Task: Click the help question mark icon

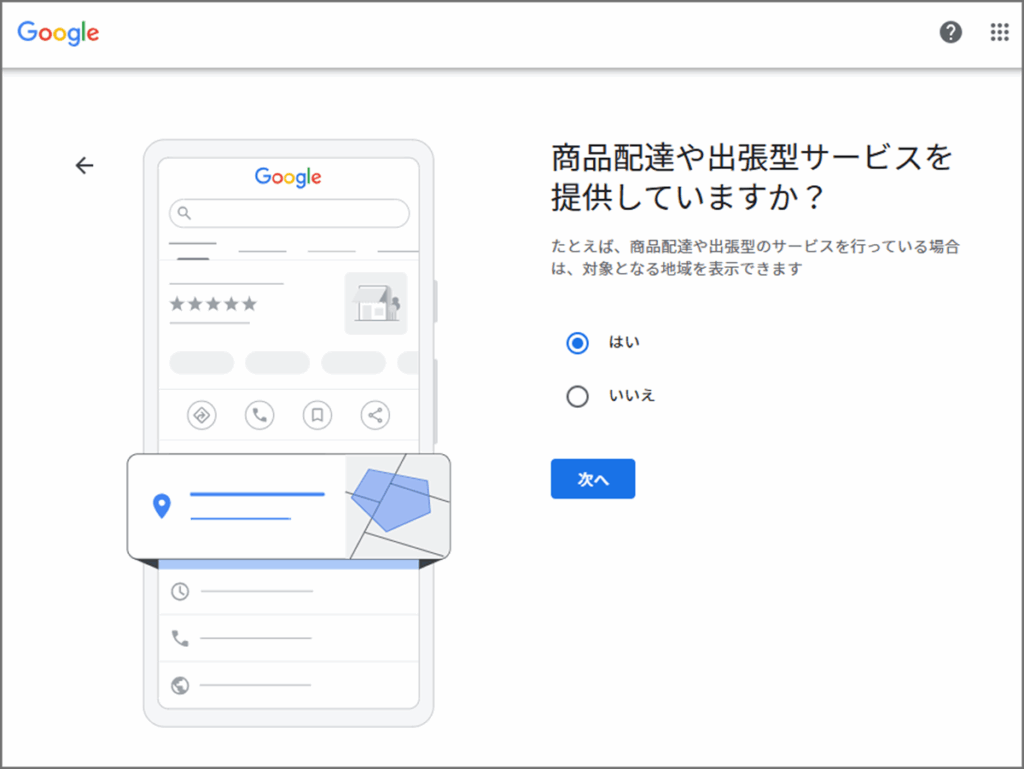Action: (949, 32)
